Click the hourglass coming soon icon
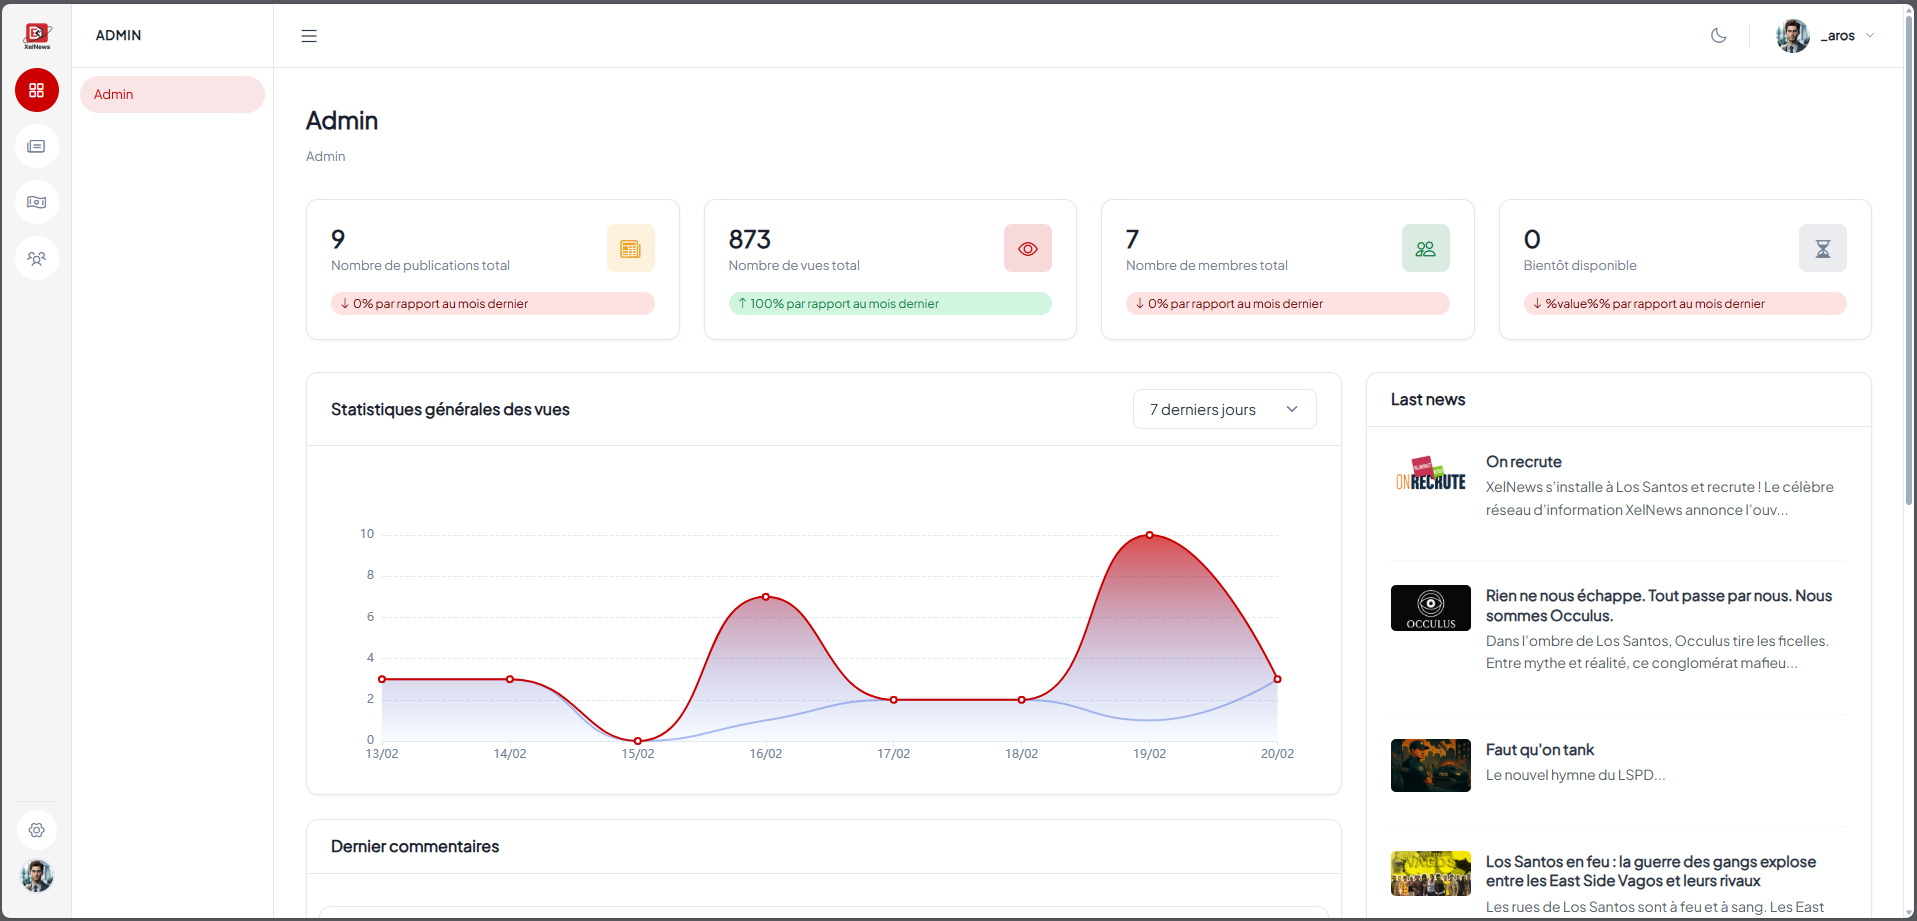Viewport: 1917px width, 921px height. pyautogui.click(x=1822, y=248)
